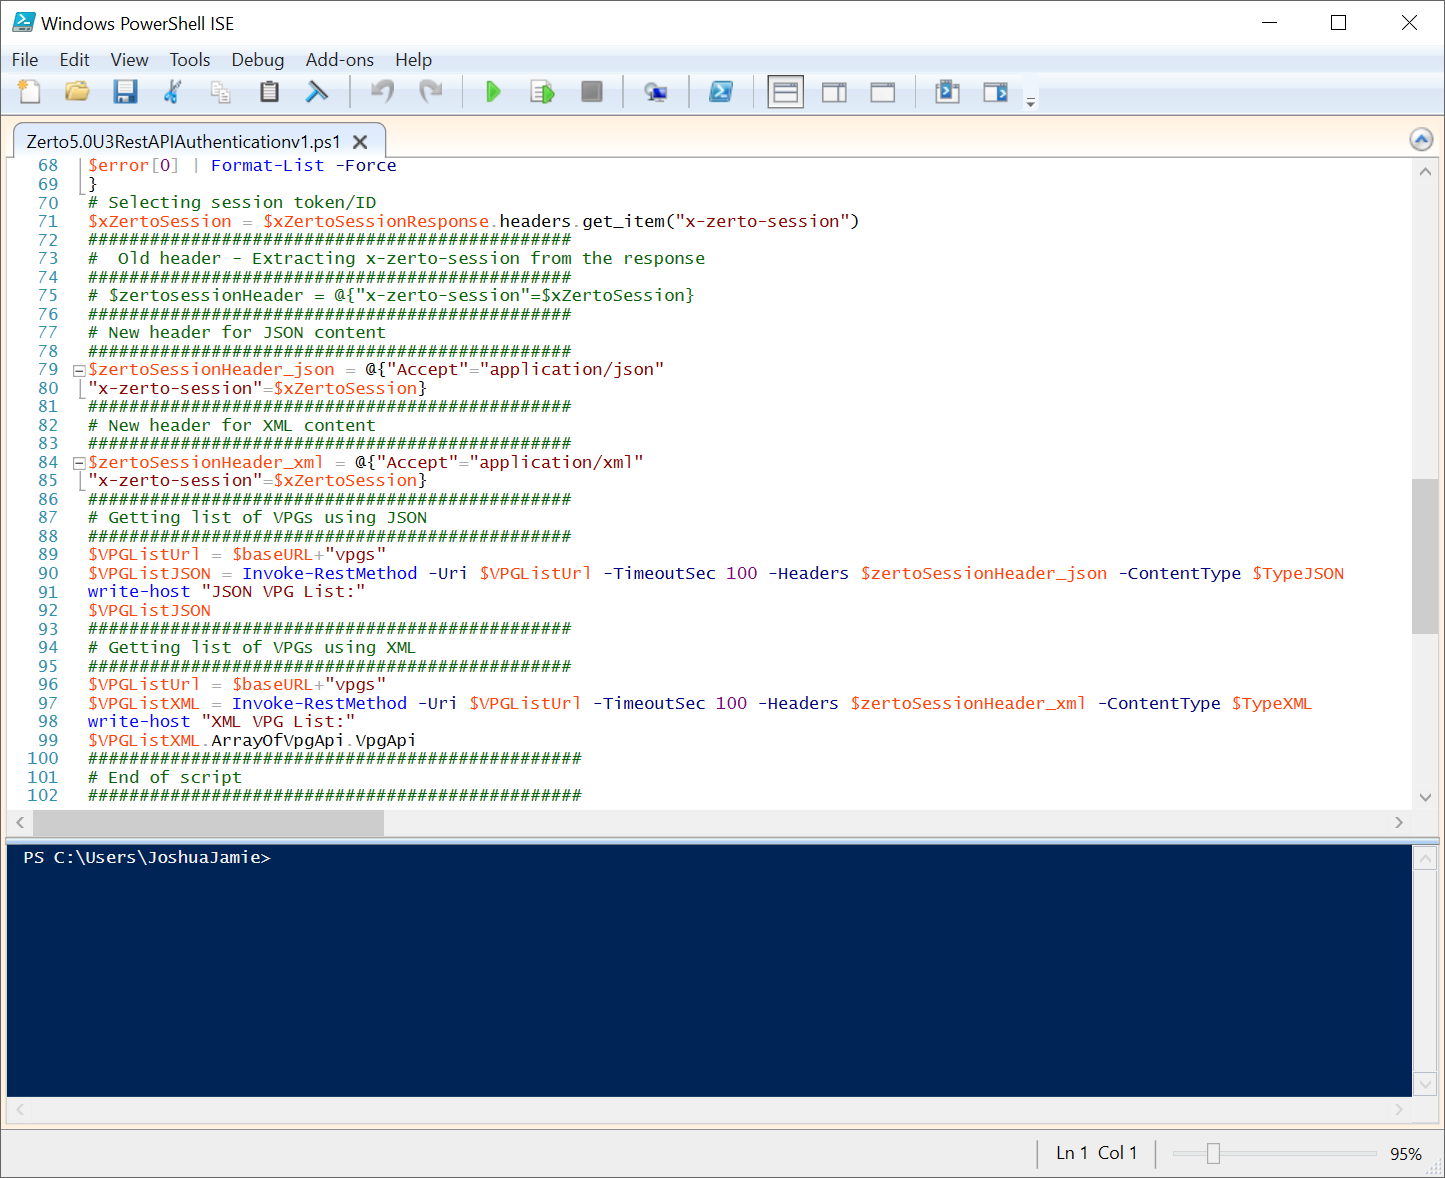The width and height of the screenshot is (1445, 1178).
Task: Run the script with the green play button
Action: 493,92
